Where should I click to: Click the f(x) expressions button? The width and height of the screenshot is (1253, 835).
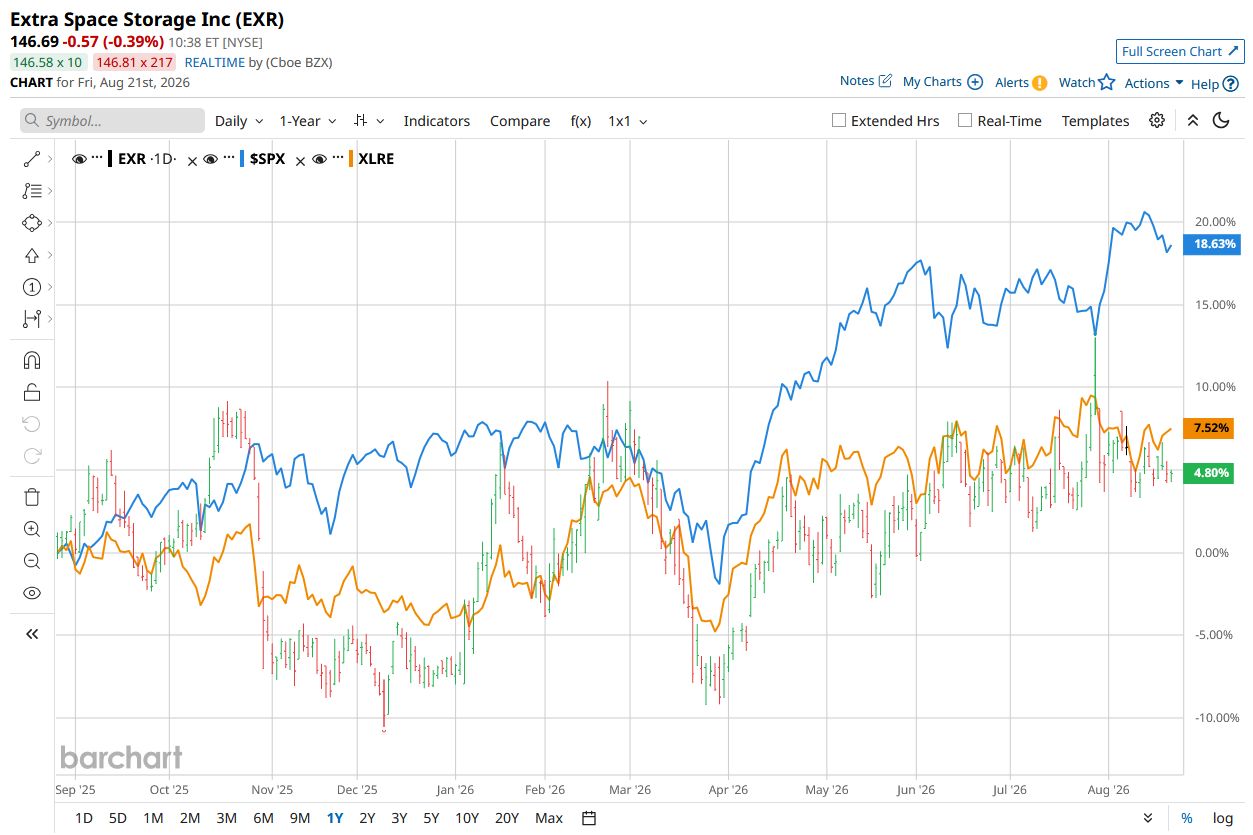click(581, 121)
